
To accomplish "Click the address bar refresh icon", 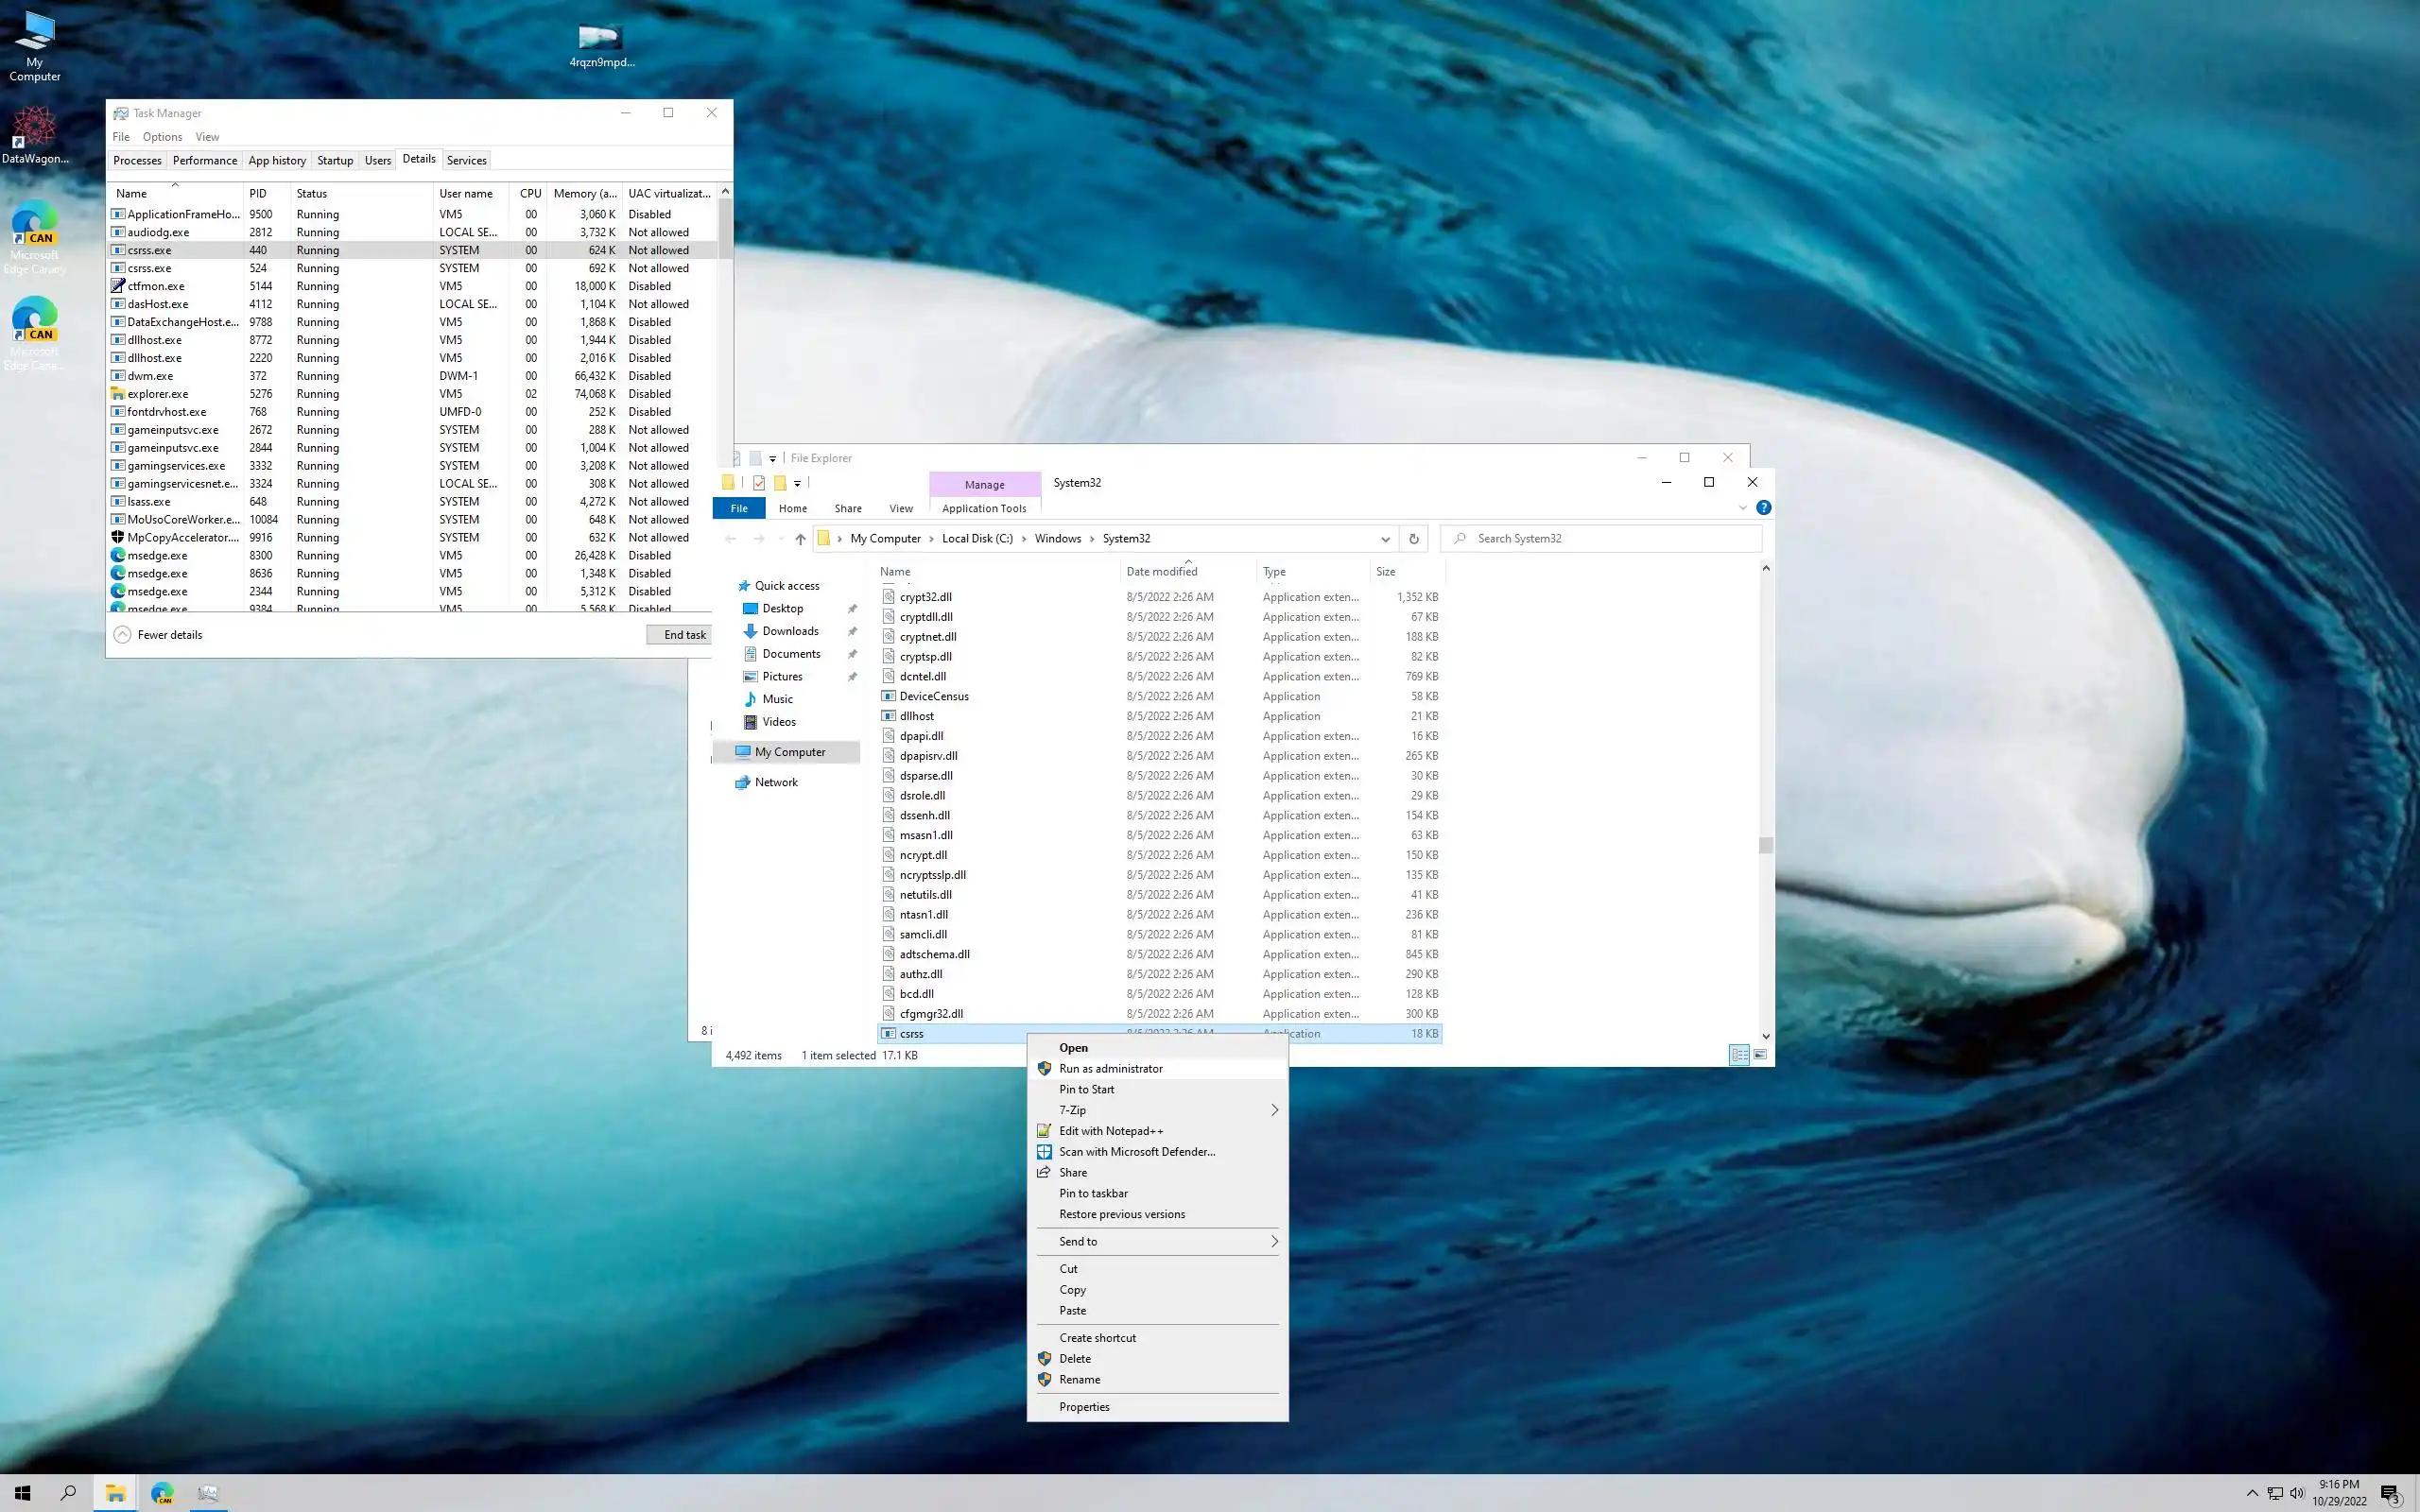I will (x=1413, y=539).
